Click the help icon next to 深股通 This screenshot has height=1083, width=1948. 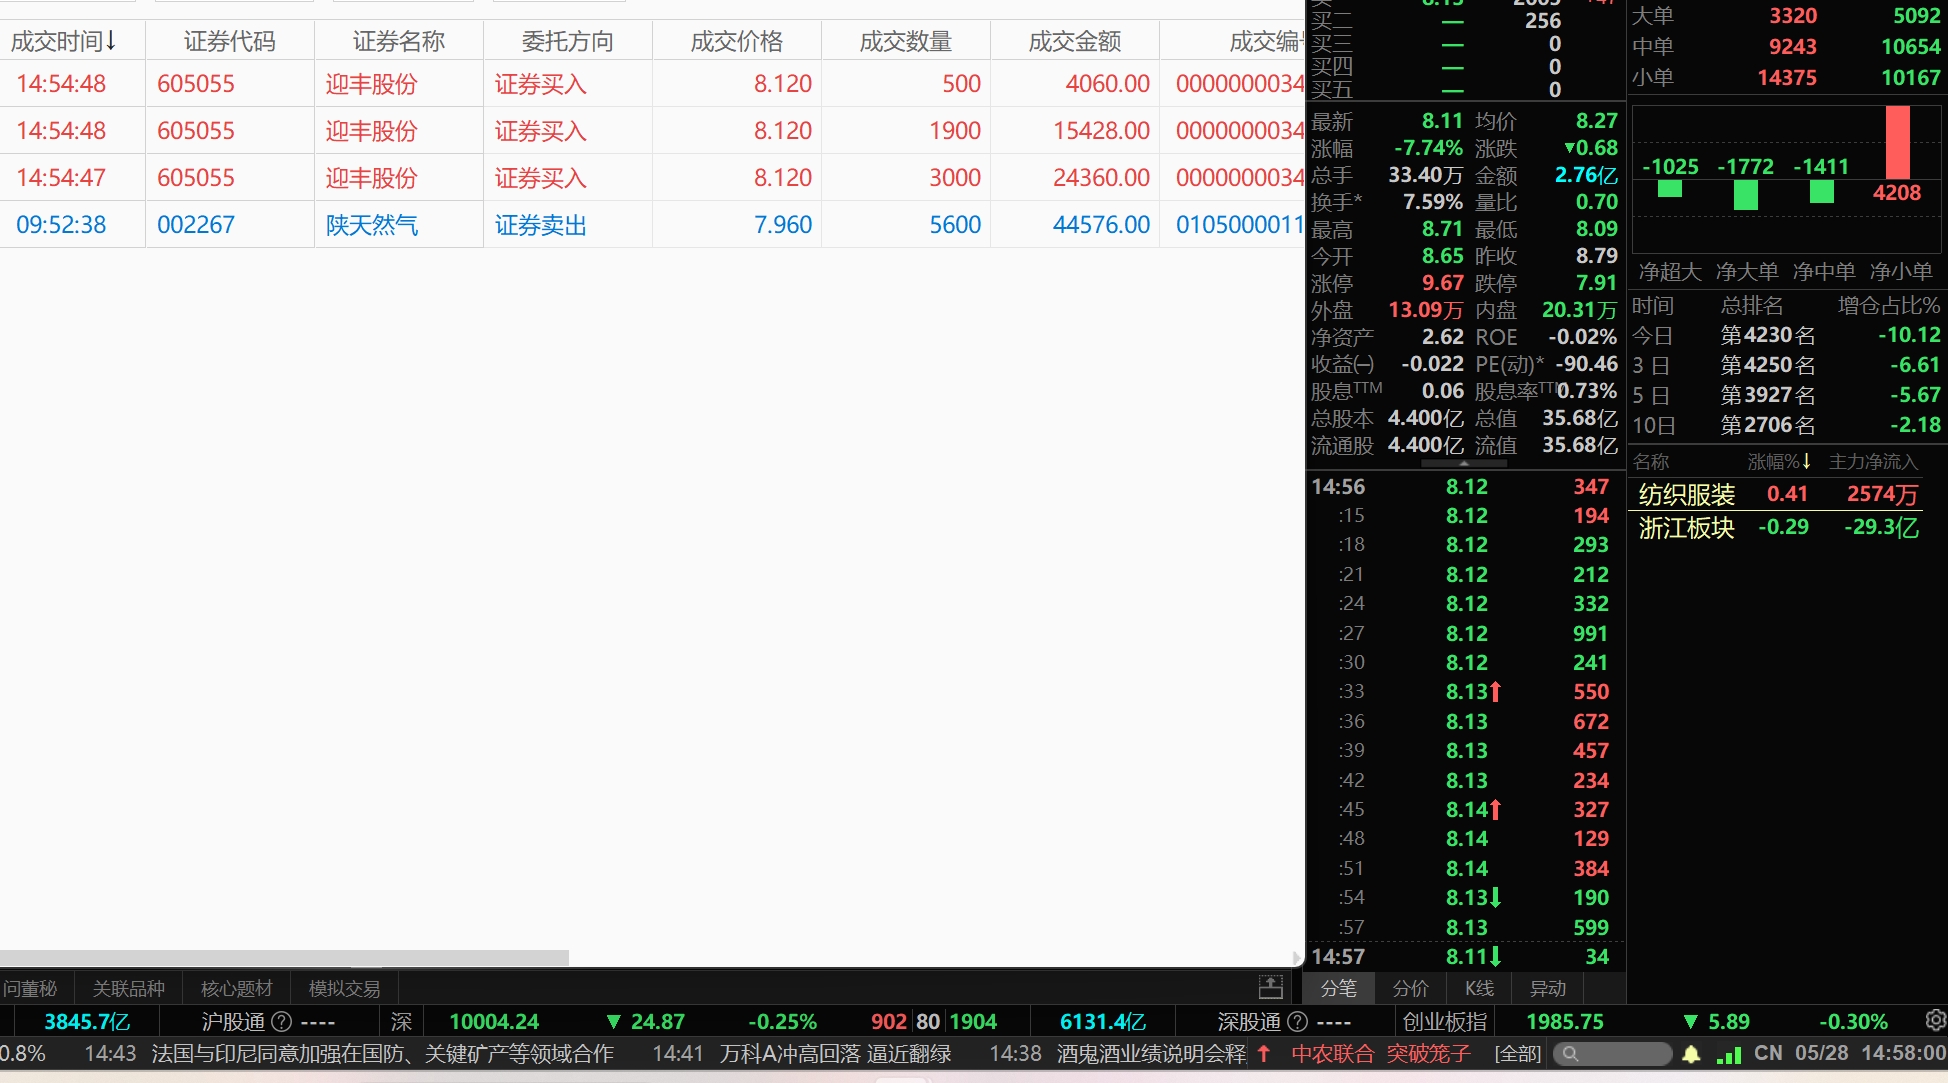point(1298,1021)
